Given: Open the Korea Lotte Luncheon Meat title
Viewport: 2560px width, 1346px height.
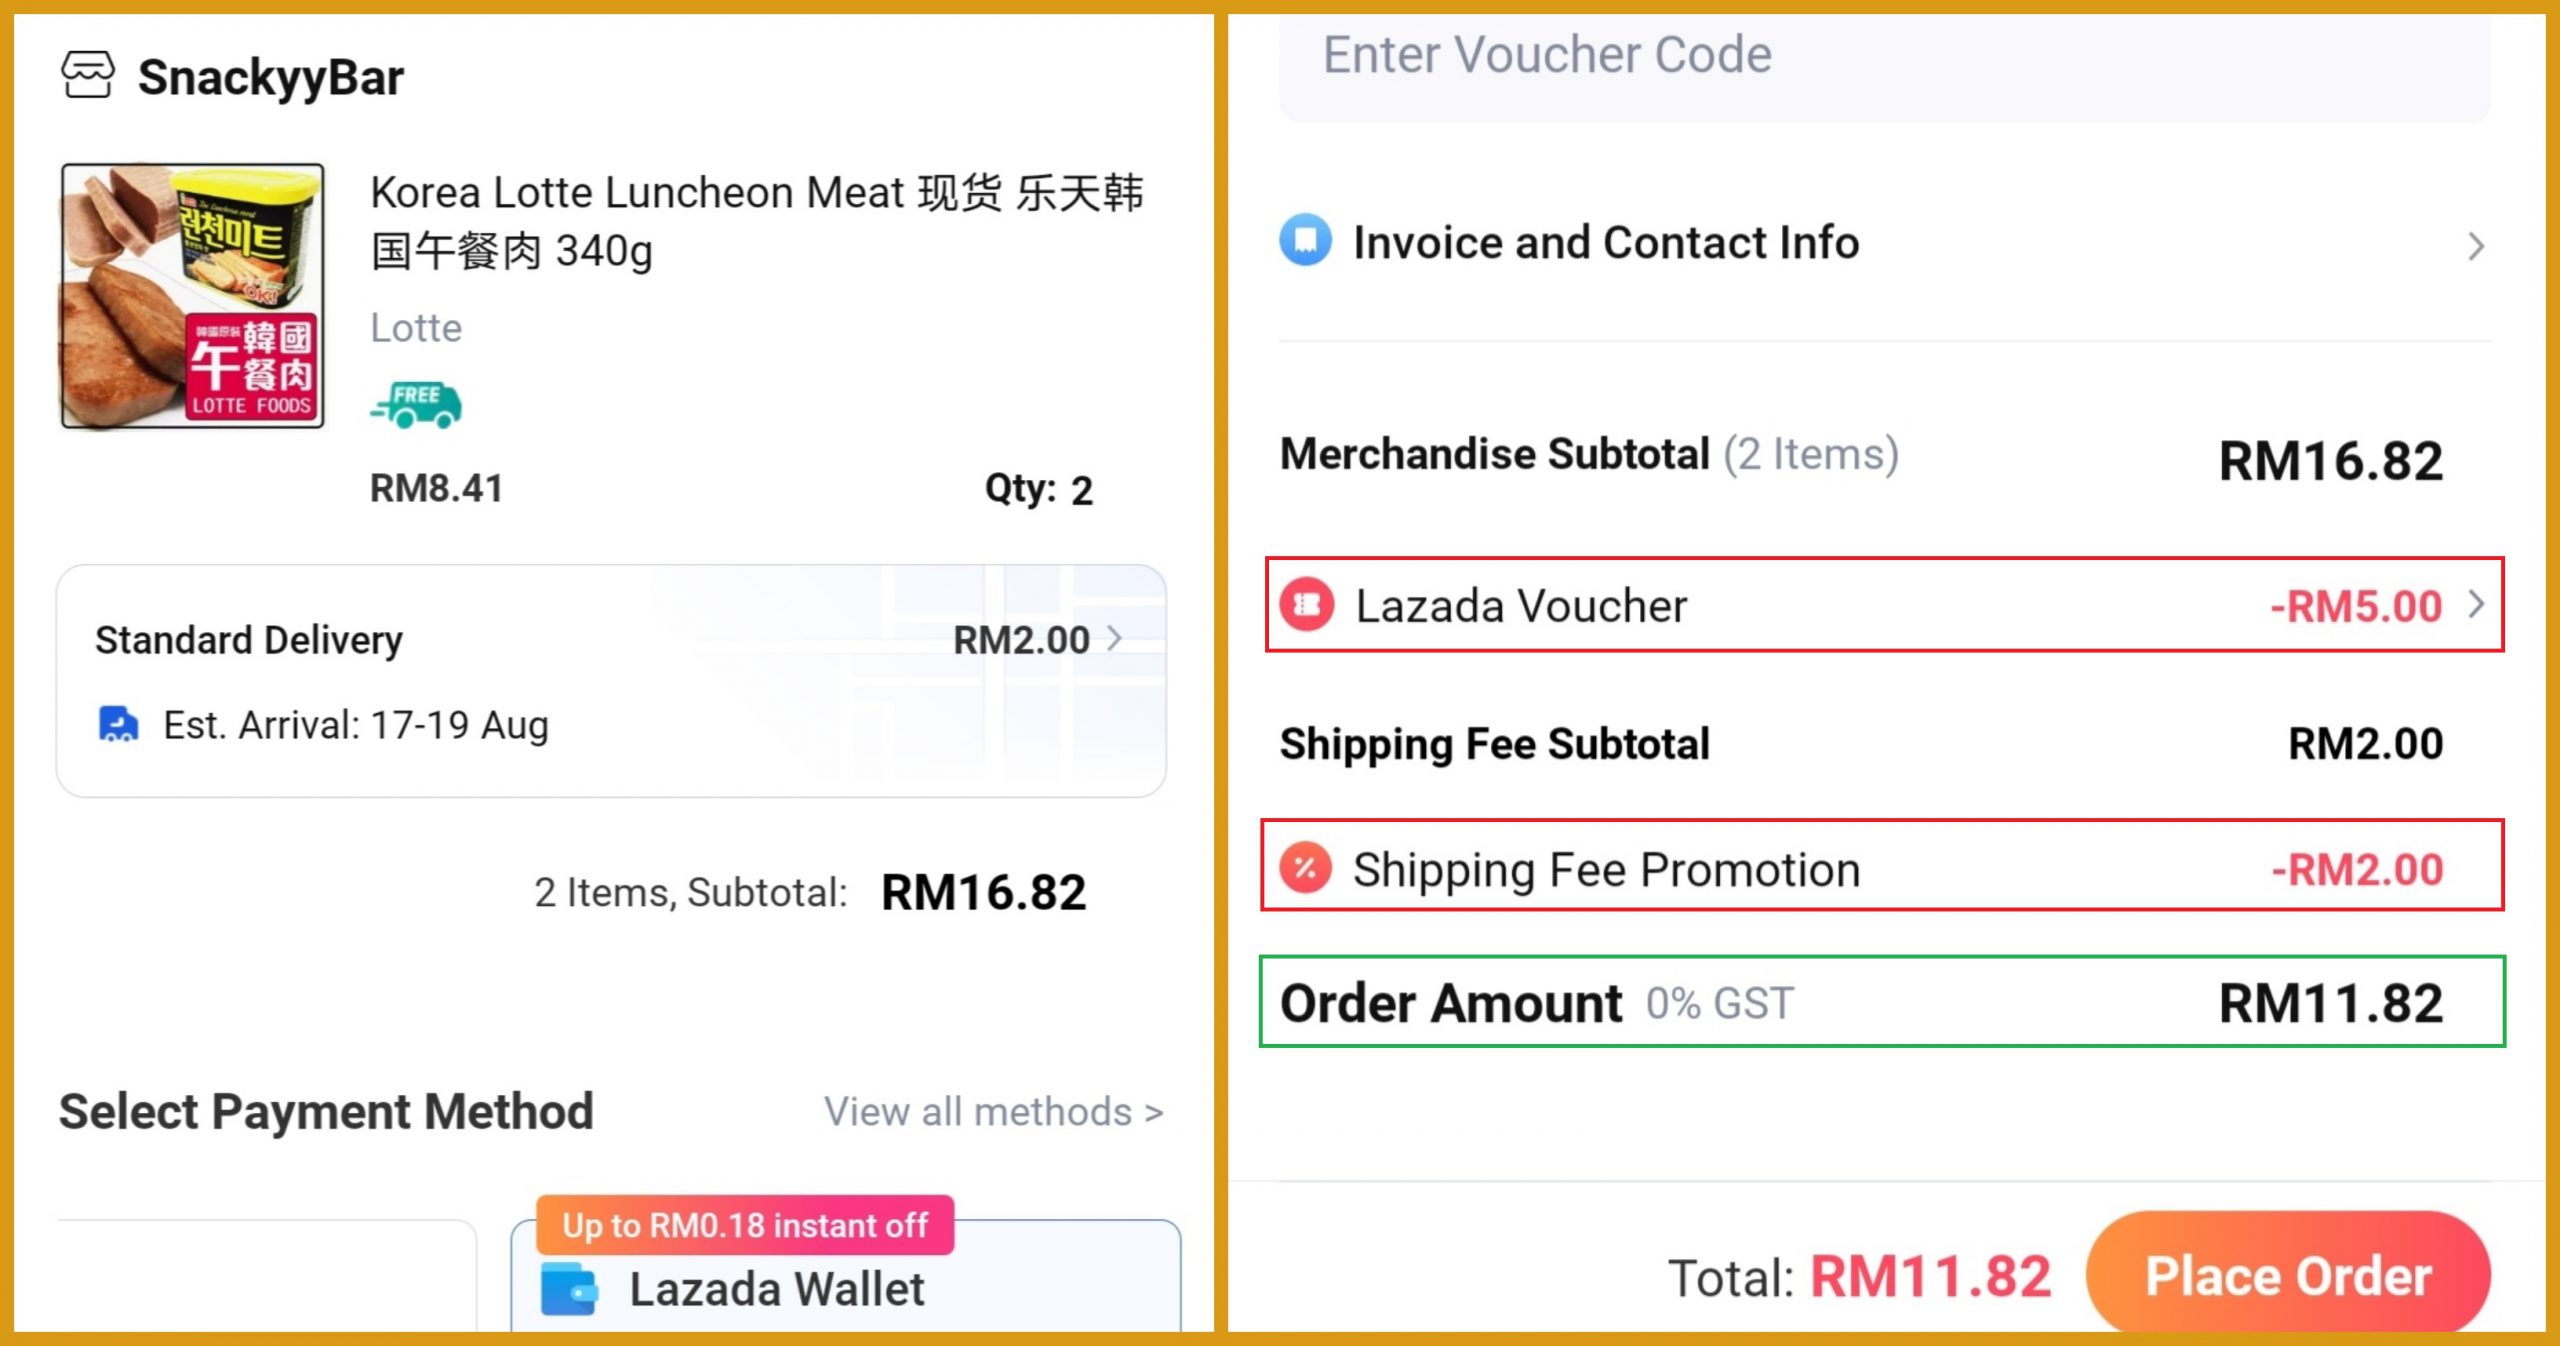Looking at the screenshot, I should tap(756, 221).
